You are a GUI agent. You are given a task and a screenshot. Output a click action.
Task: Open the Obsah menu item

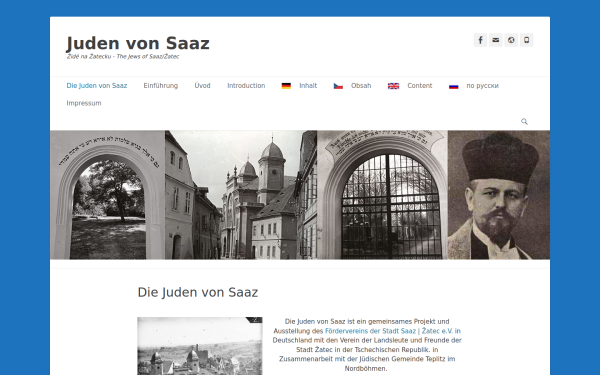[x=361, y=86]
